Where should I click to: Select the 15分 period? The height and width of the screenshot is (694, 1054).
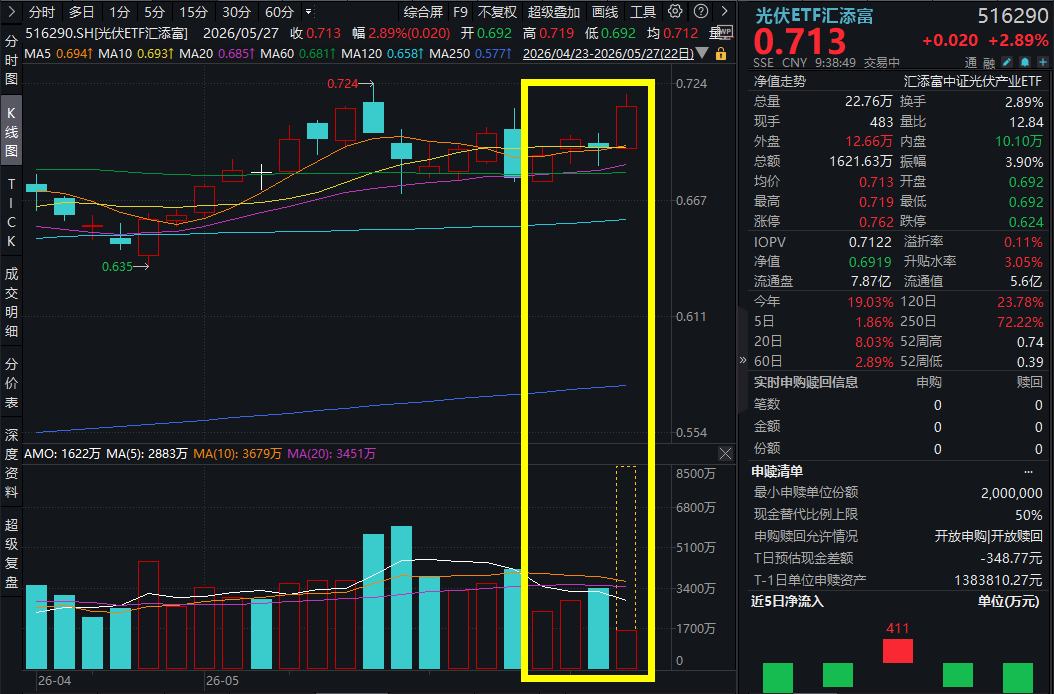194,12
